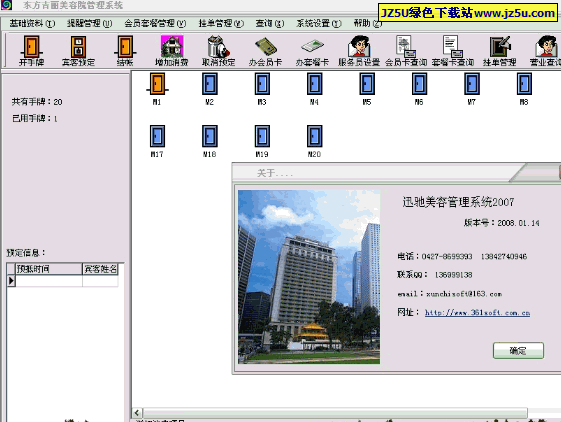Image resolution: width=561 pixels, height=422 pixels.
Task: Open the 套餐卡查询 toolbar icon
Action: click(x=453, y=51)
